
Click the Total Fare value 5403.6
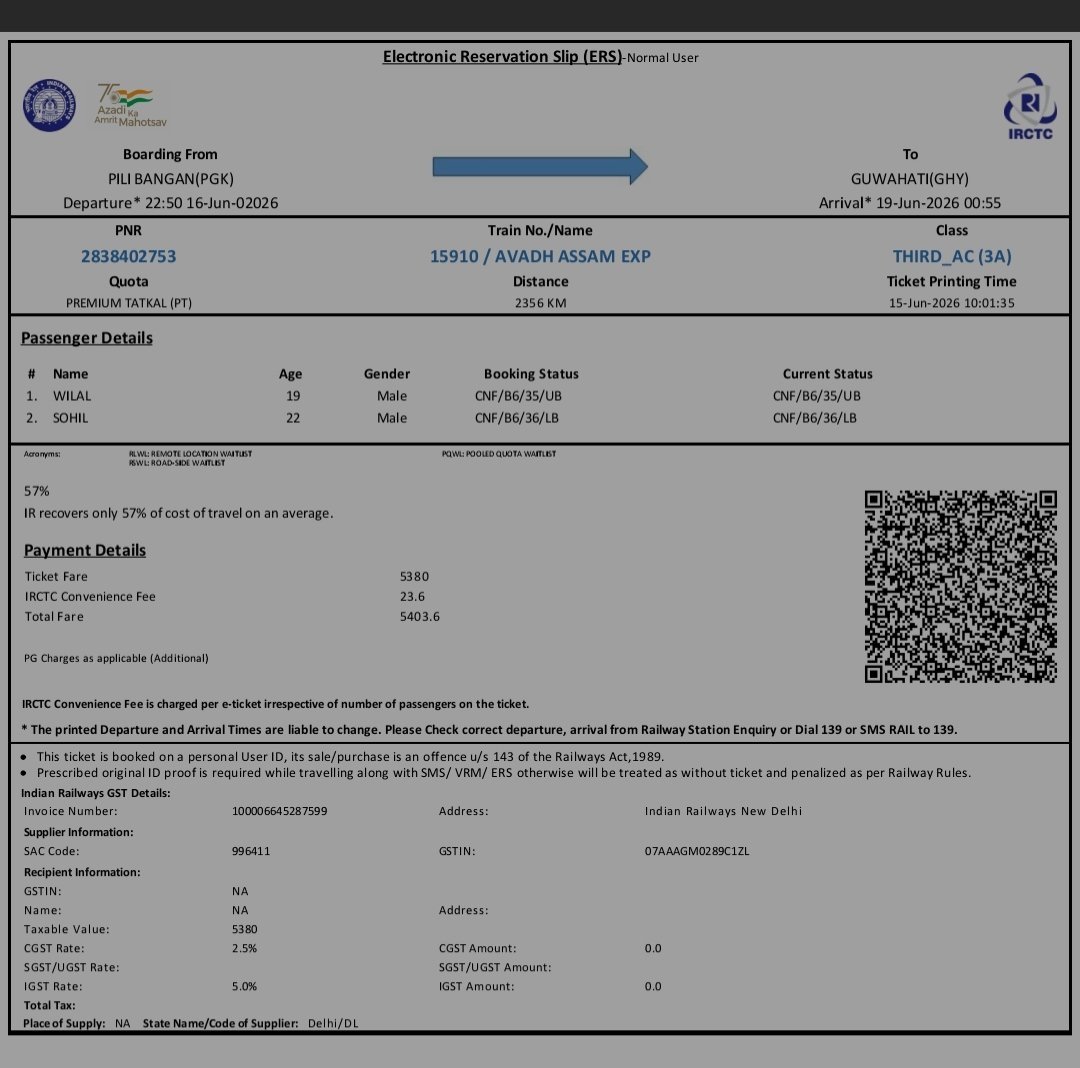click(x=419, y=616)
